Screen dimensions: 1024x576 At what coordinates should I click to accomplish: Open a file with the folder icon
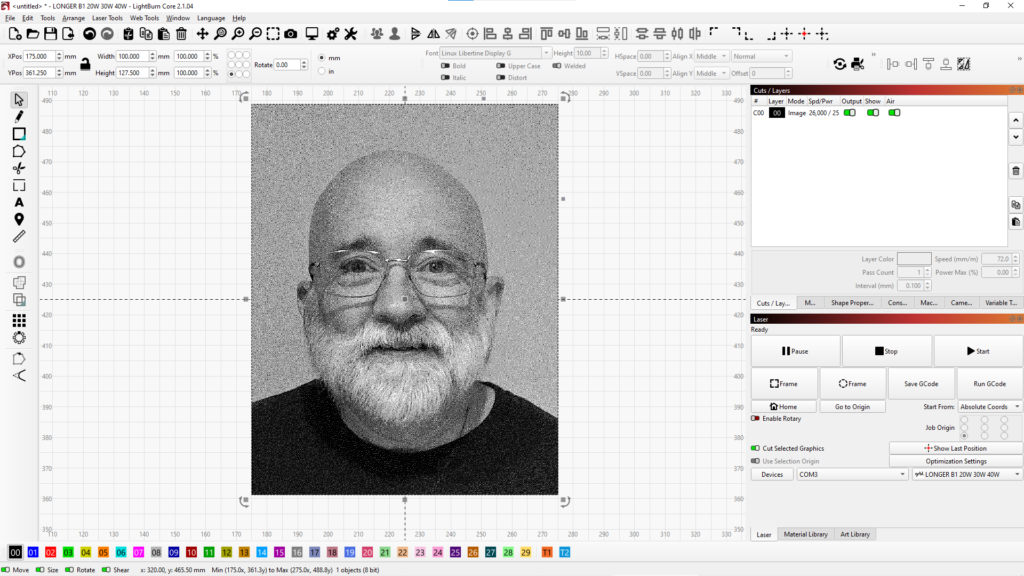pos(33,34)
